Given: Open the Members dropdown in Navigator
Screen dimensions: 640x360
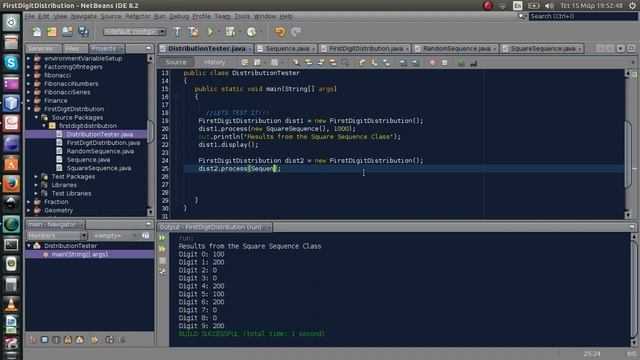Looking at the screenshot, I should coord(57,236).
